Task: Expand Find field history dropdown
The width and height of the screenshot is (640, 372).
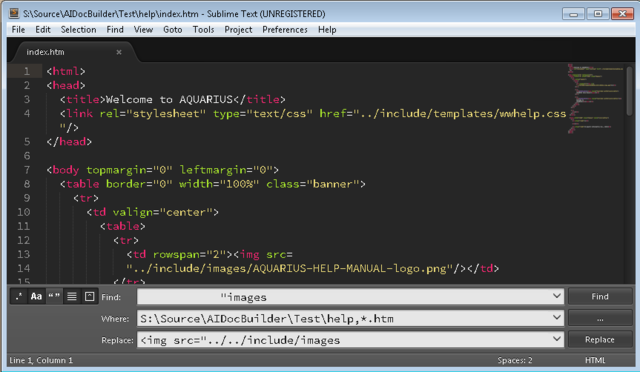Action: point(556,296)
